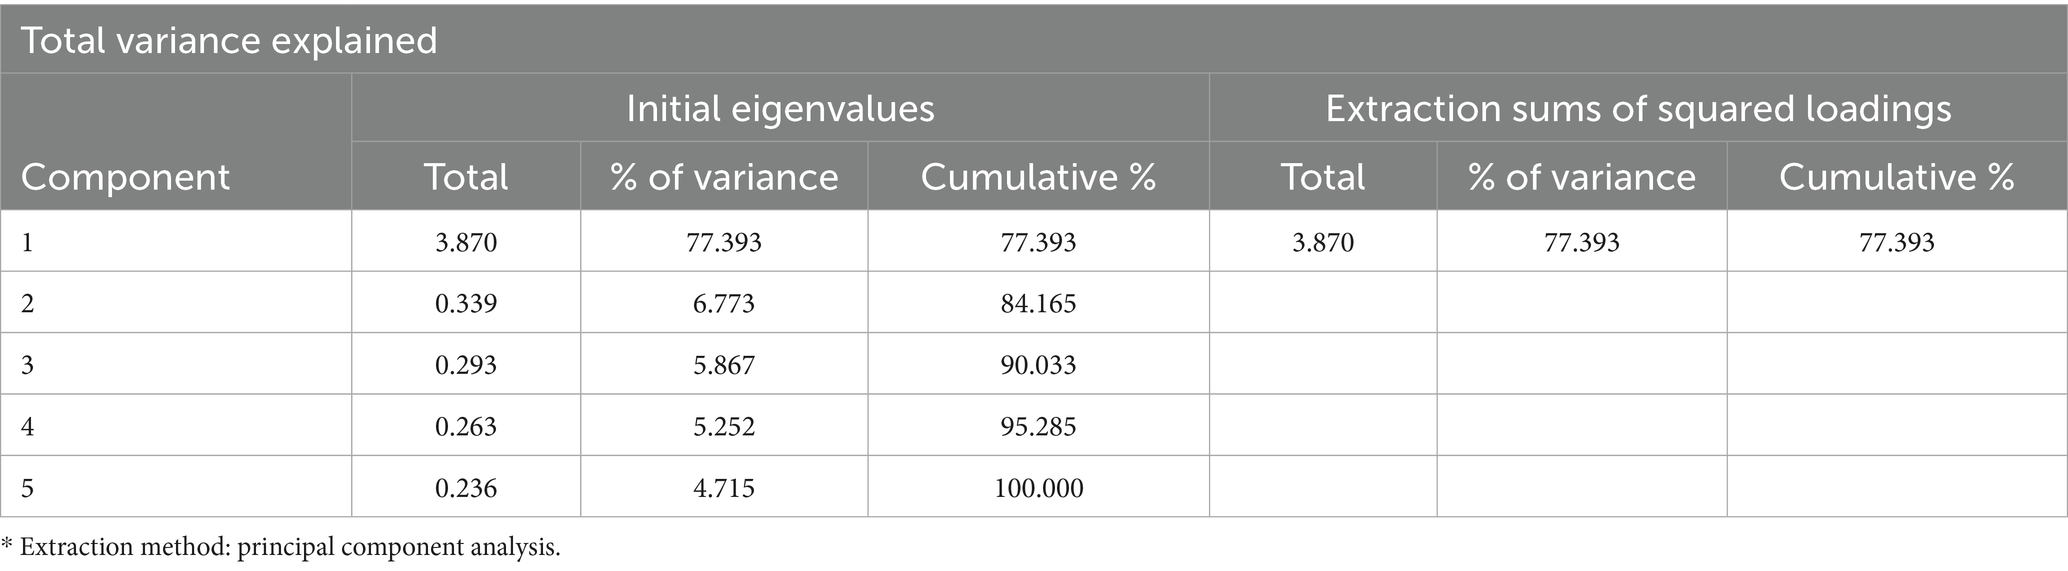Click the eigenvalue cell 0.293
2068x571 pixels.
point(466,365)
